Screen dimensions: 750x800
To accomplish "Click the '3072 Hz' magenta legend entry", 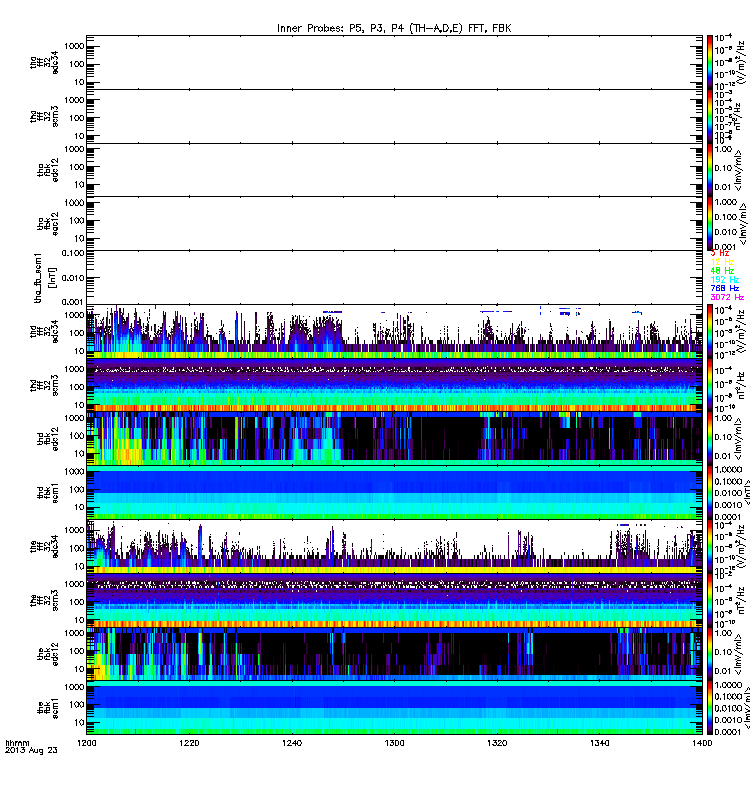I will 727,297.
